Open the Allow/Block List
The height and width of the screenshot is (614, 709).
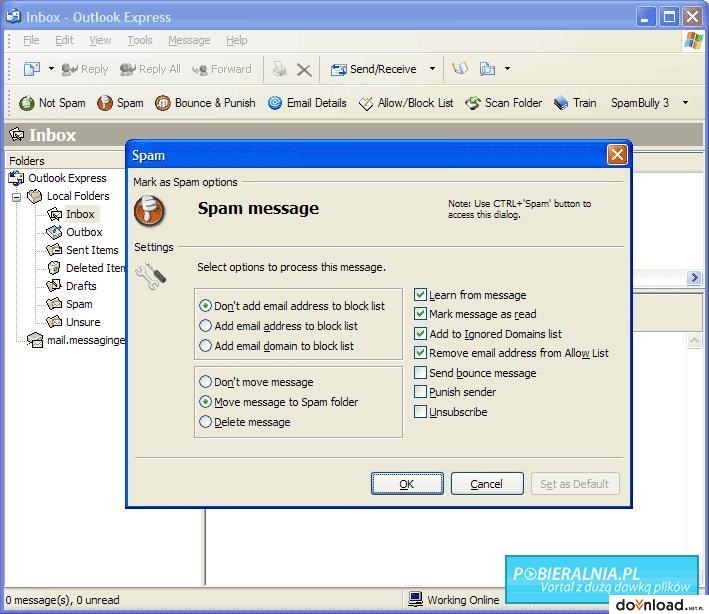406,103
